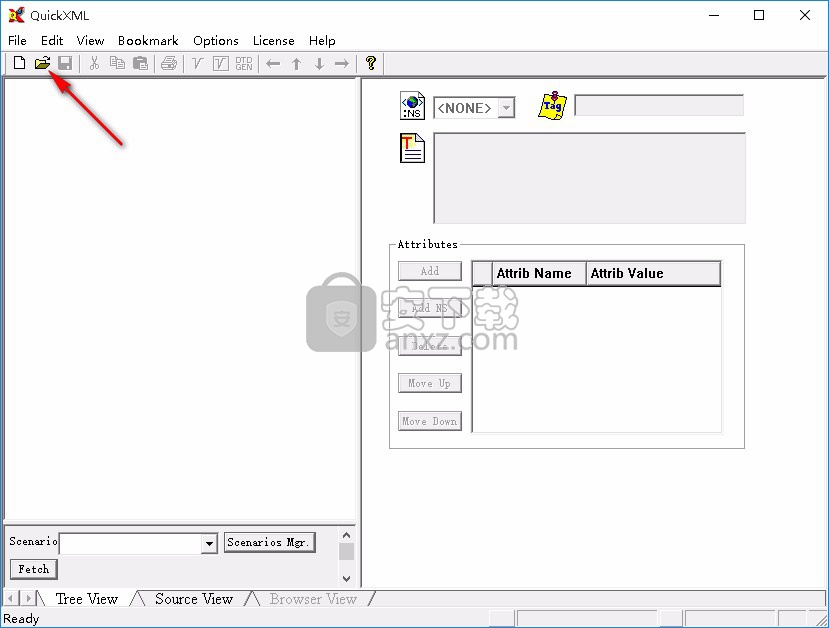Click the text document icon
This screenshot has height=628, width=829.
pos(412,148)
